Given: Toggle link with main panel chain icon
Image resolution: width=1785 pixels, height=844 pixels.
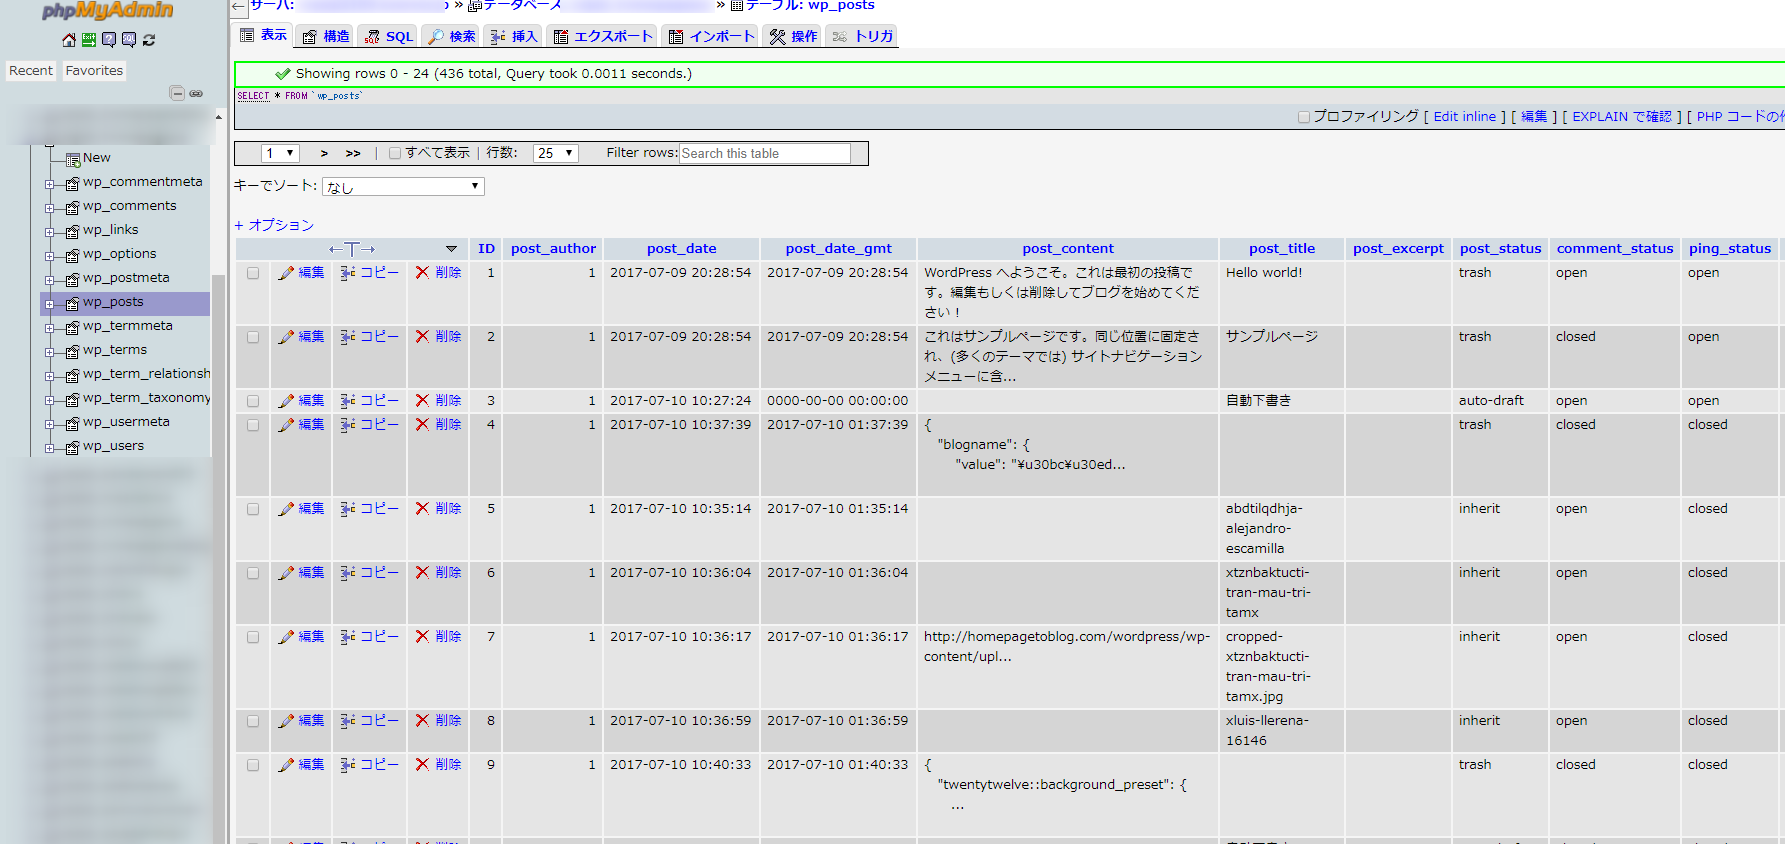Looking at the screenshot, I should (x=196, y=93).
